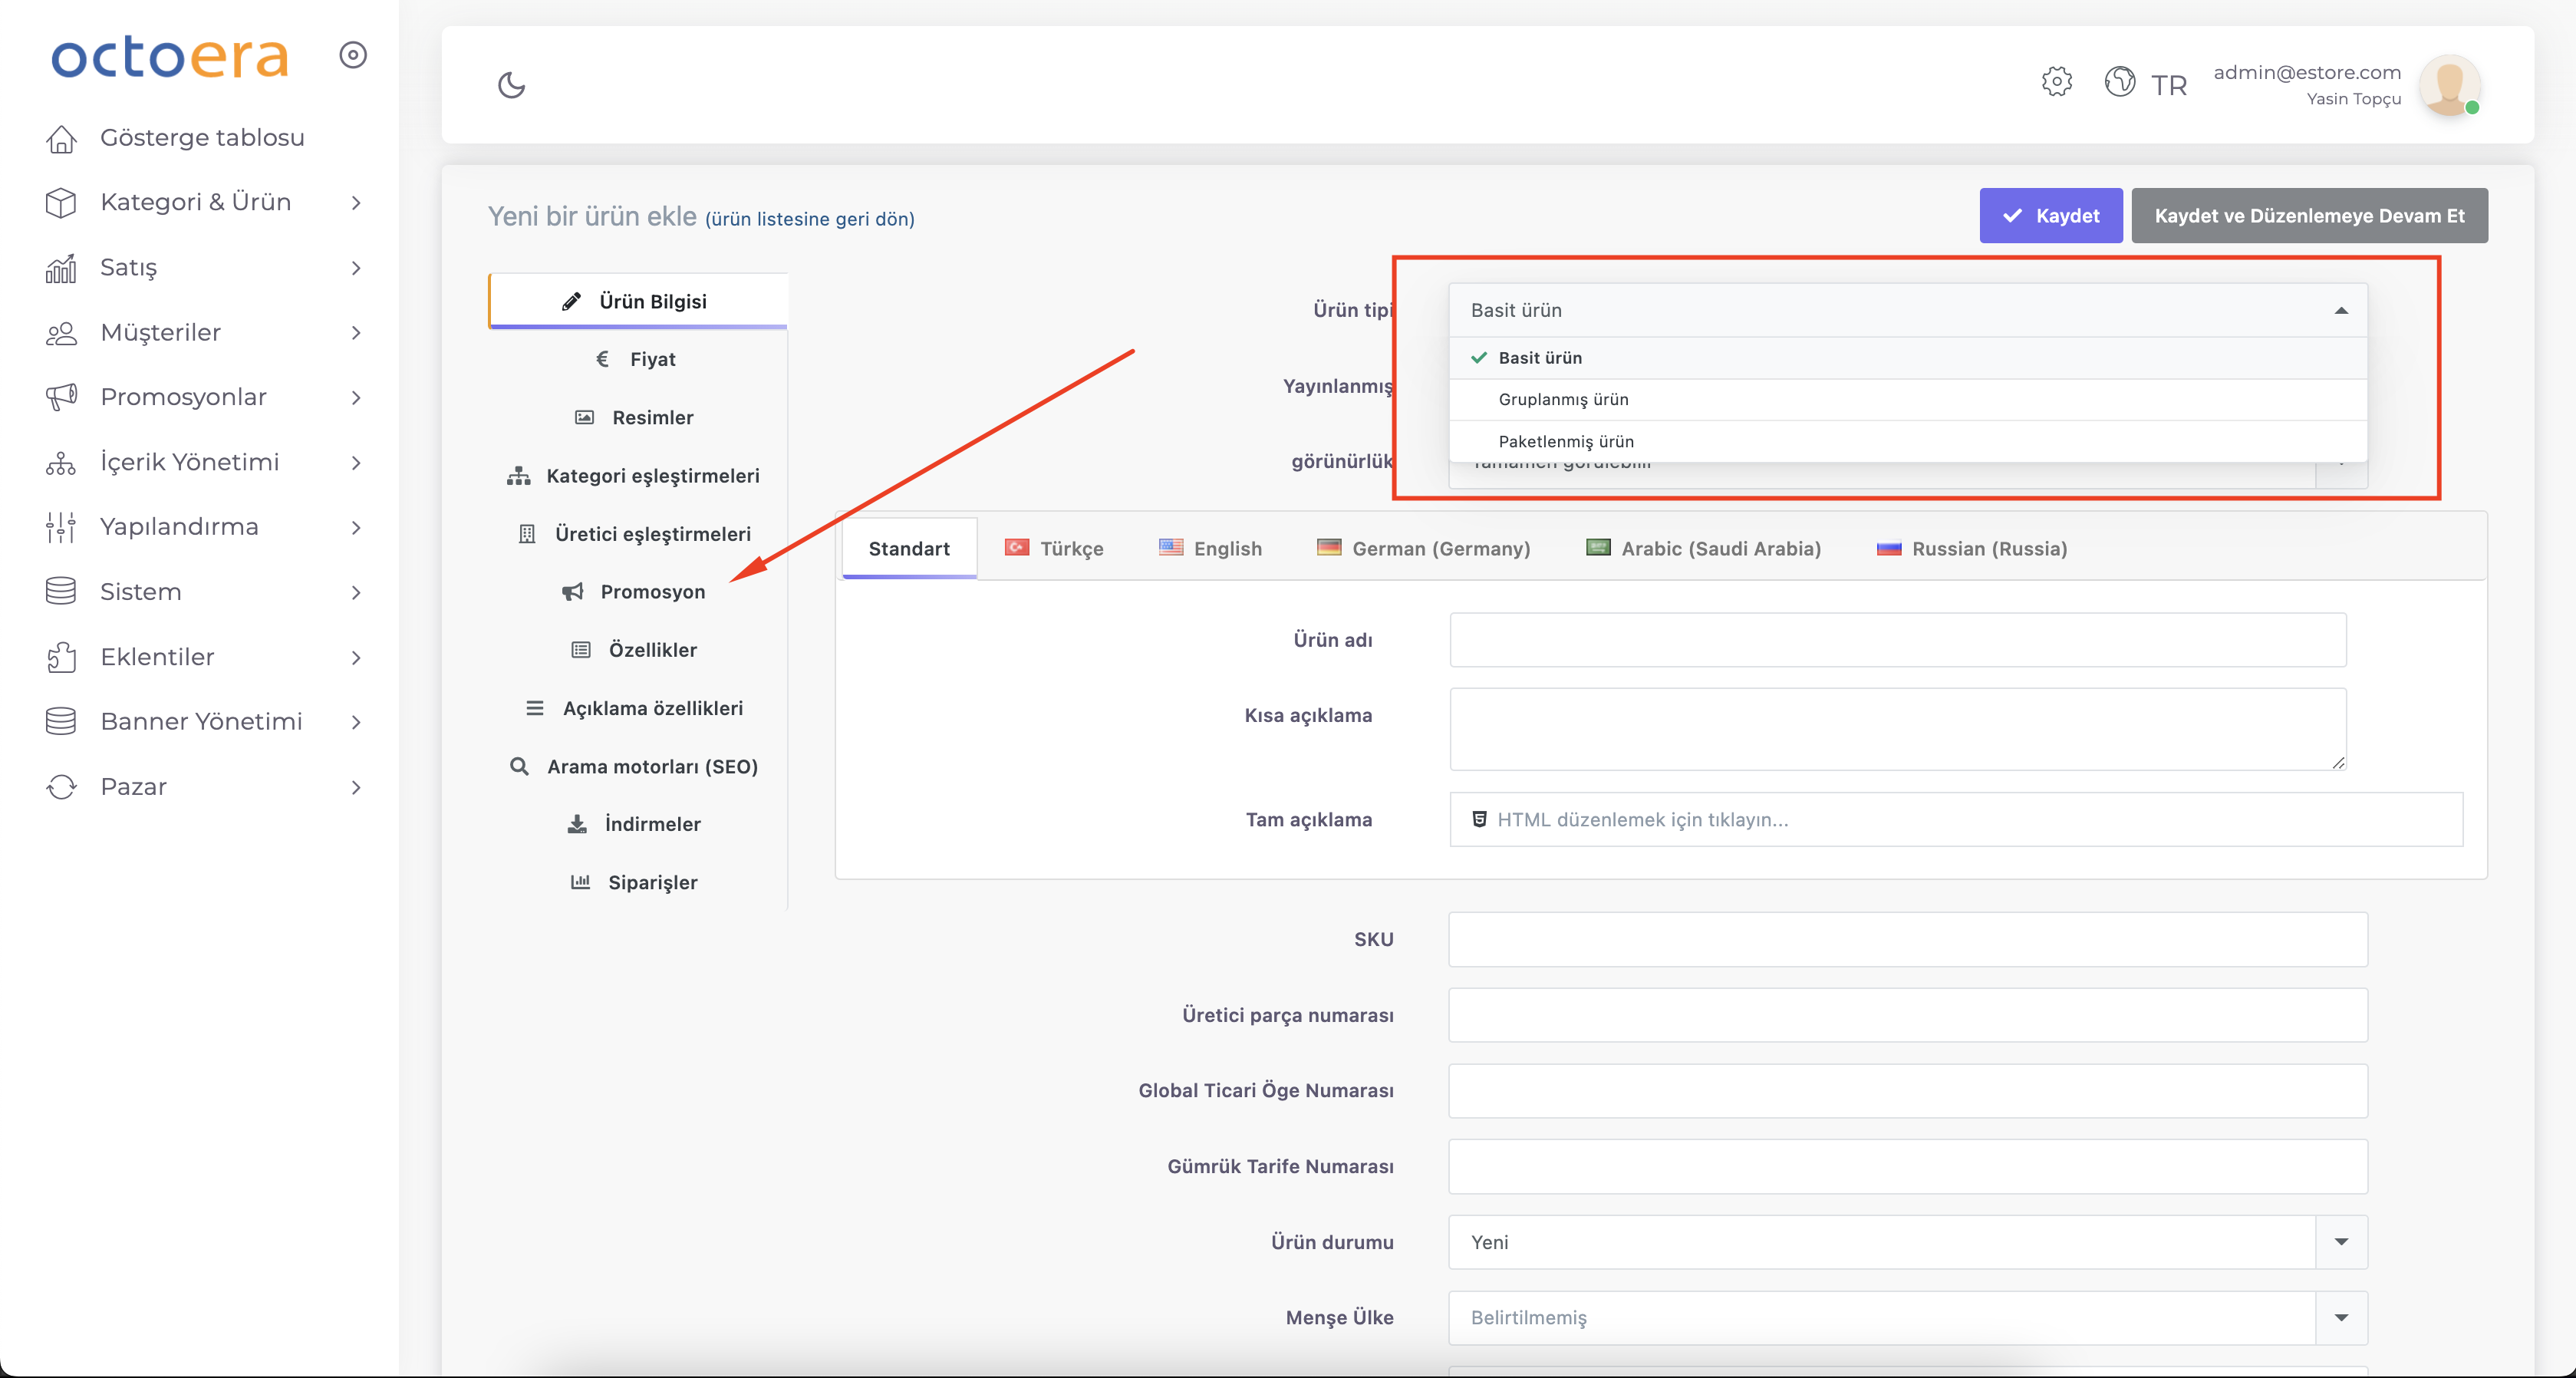Open settings gear icon in header
2576x1378 pixels.
tap(2056, 82)
